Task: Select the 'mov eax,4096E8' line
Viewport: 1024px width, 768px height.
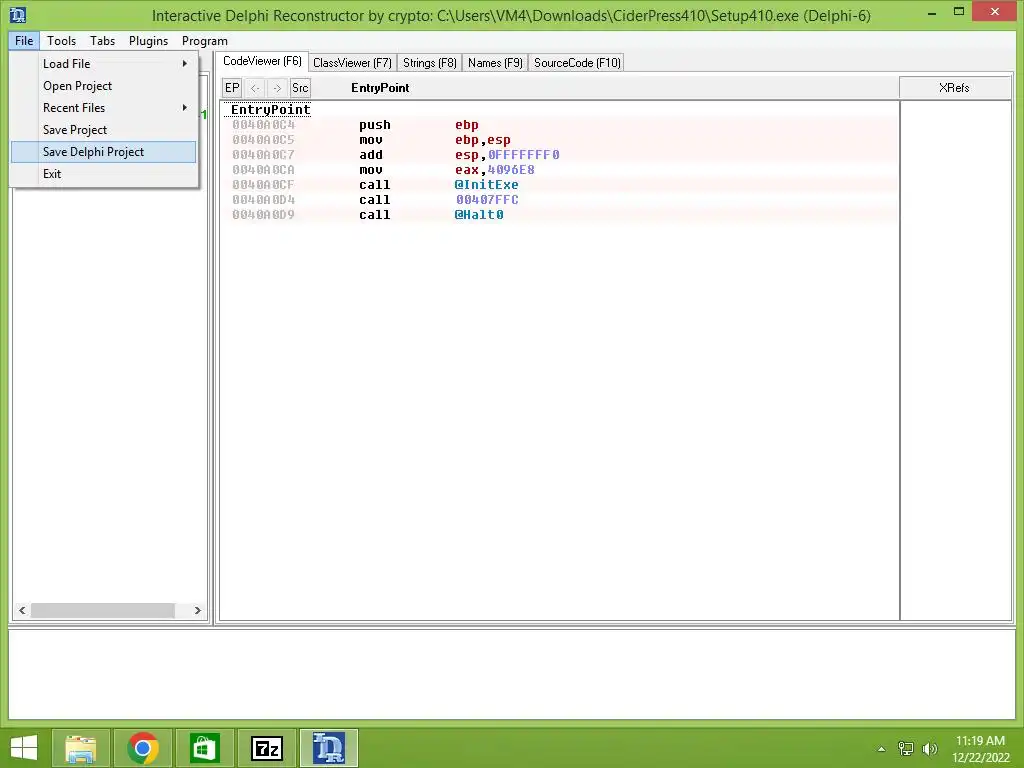Action: (560, 170)
